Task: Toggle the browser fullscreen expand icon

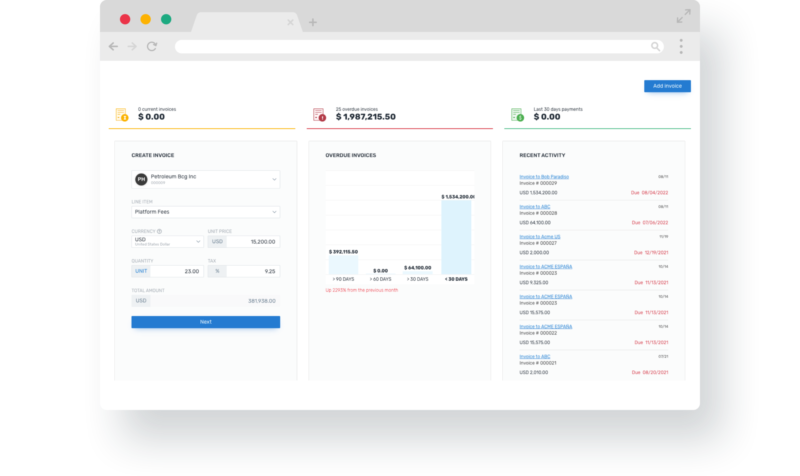Action: (683, 16)
